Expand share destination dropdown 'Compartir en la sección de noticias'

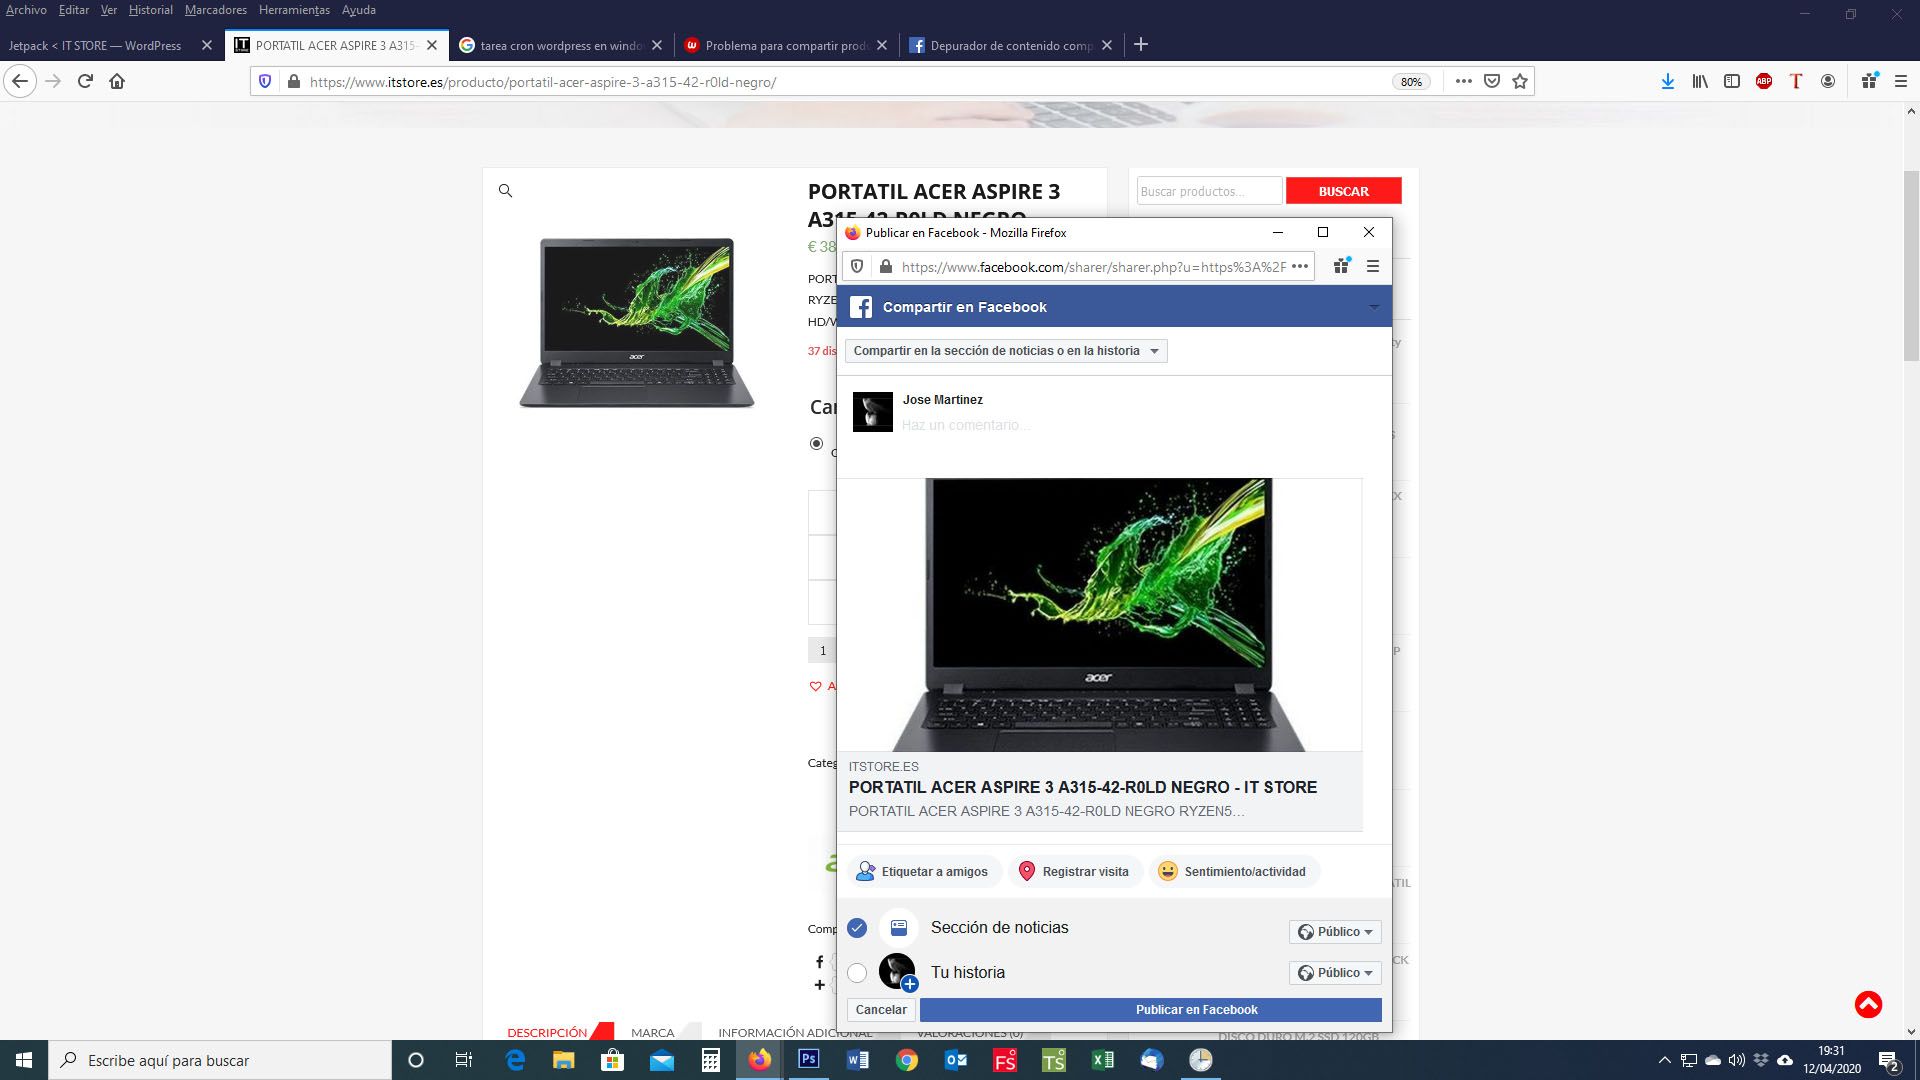click(1006, 351)
